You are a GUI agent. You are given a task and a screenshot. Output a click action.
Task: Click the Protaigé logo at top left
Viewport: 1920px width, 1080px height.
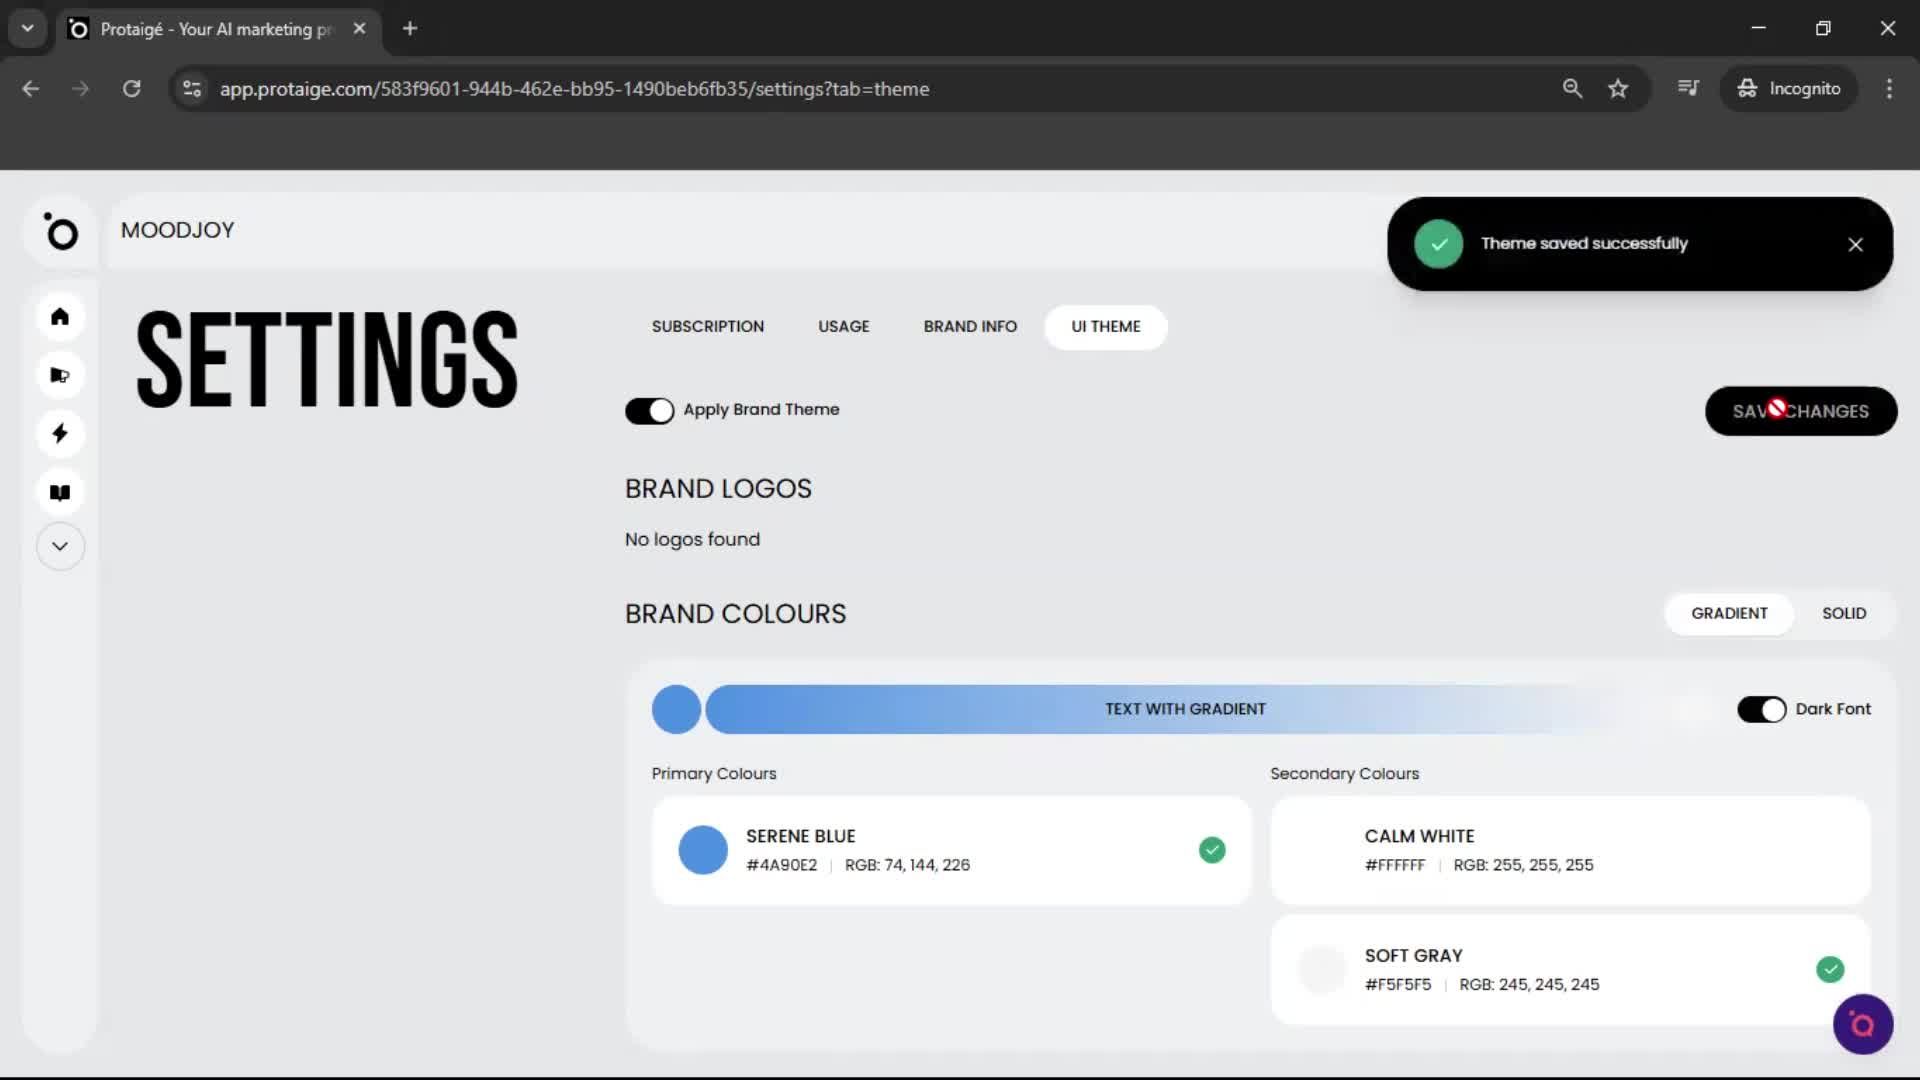pyautogui.click(x=61, y=232)
